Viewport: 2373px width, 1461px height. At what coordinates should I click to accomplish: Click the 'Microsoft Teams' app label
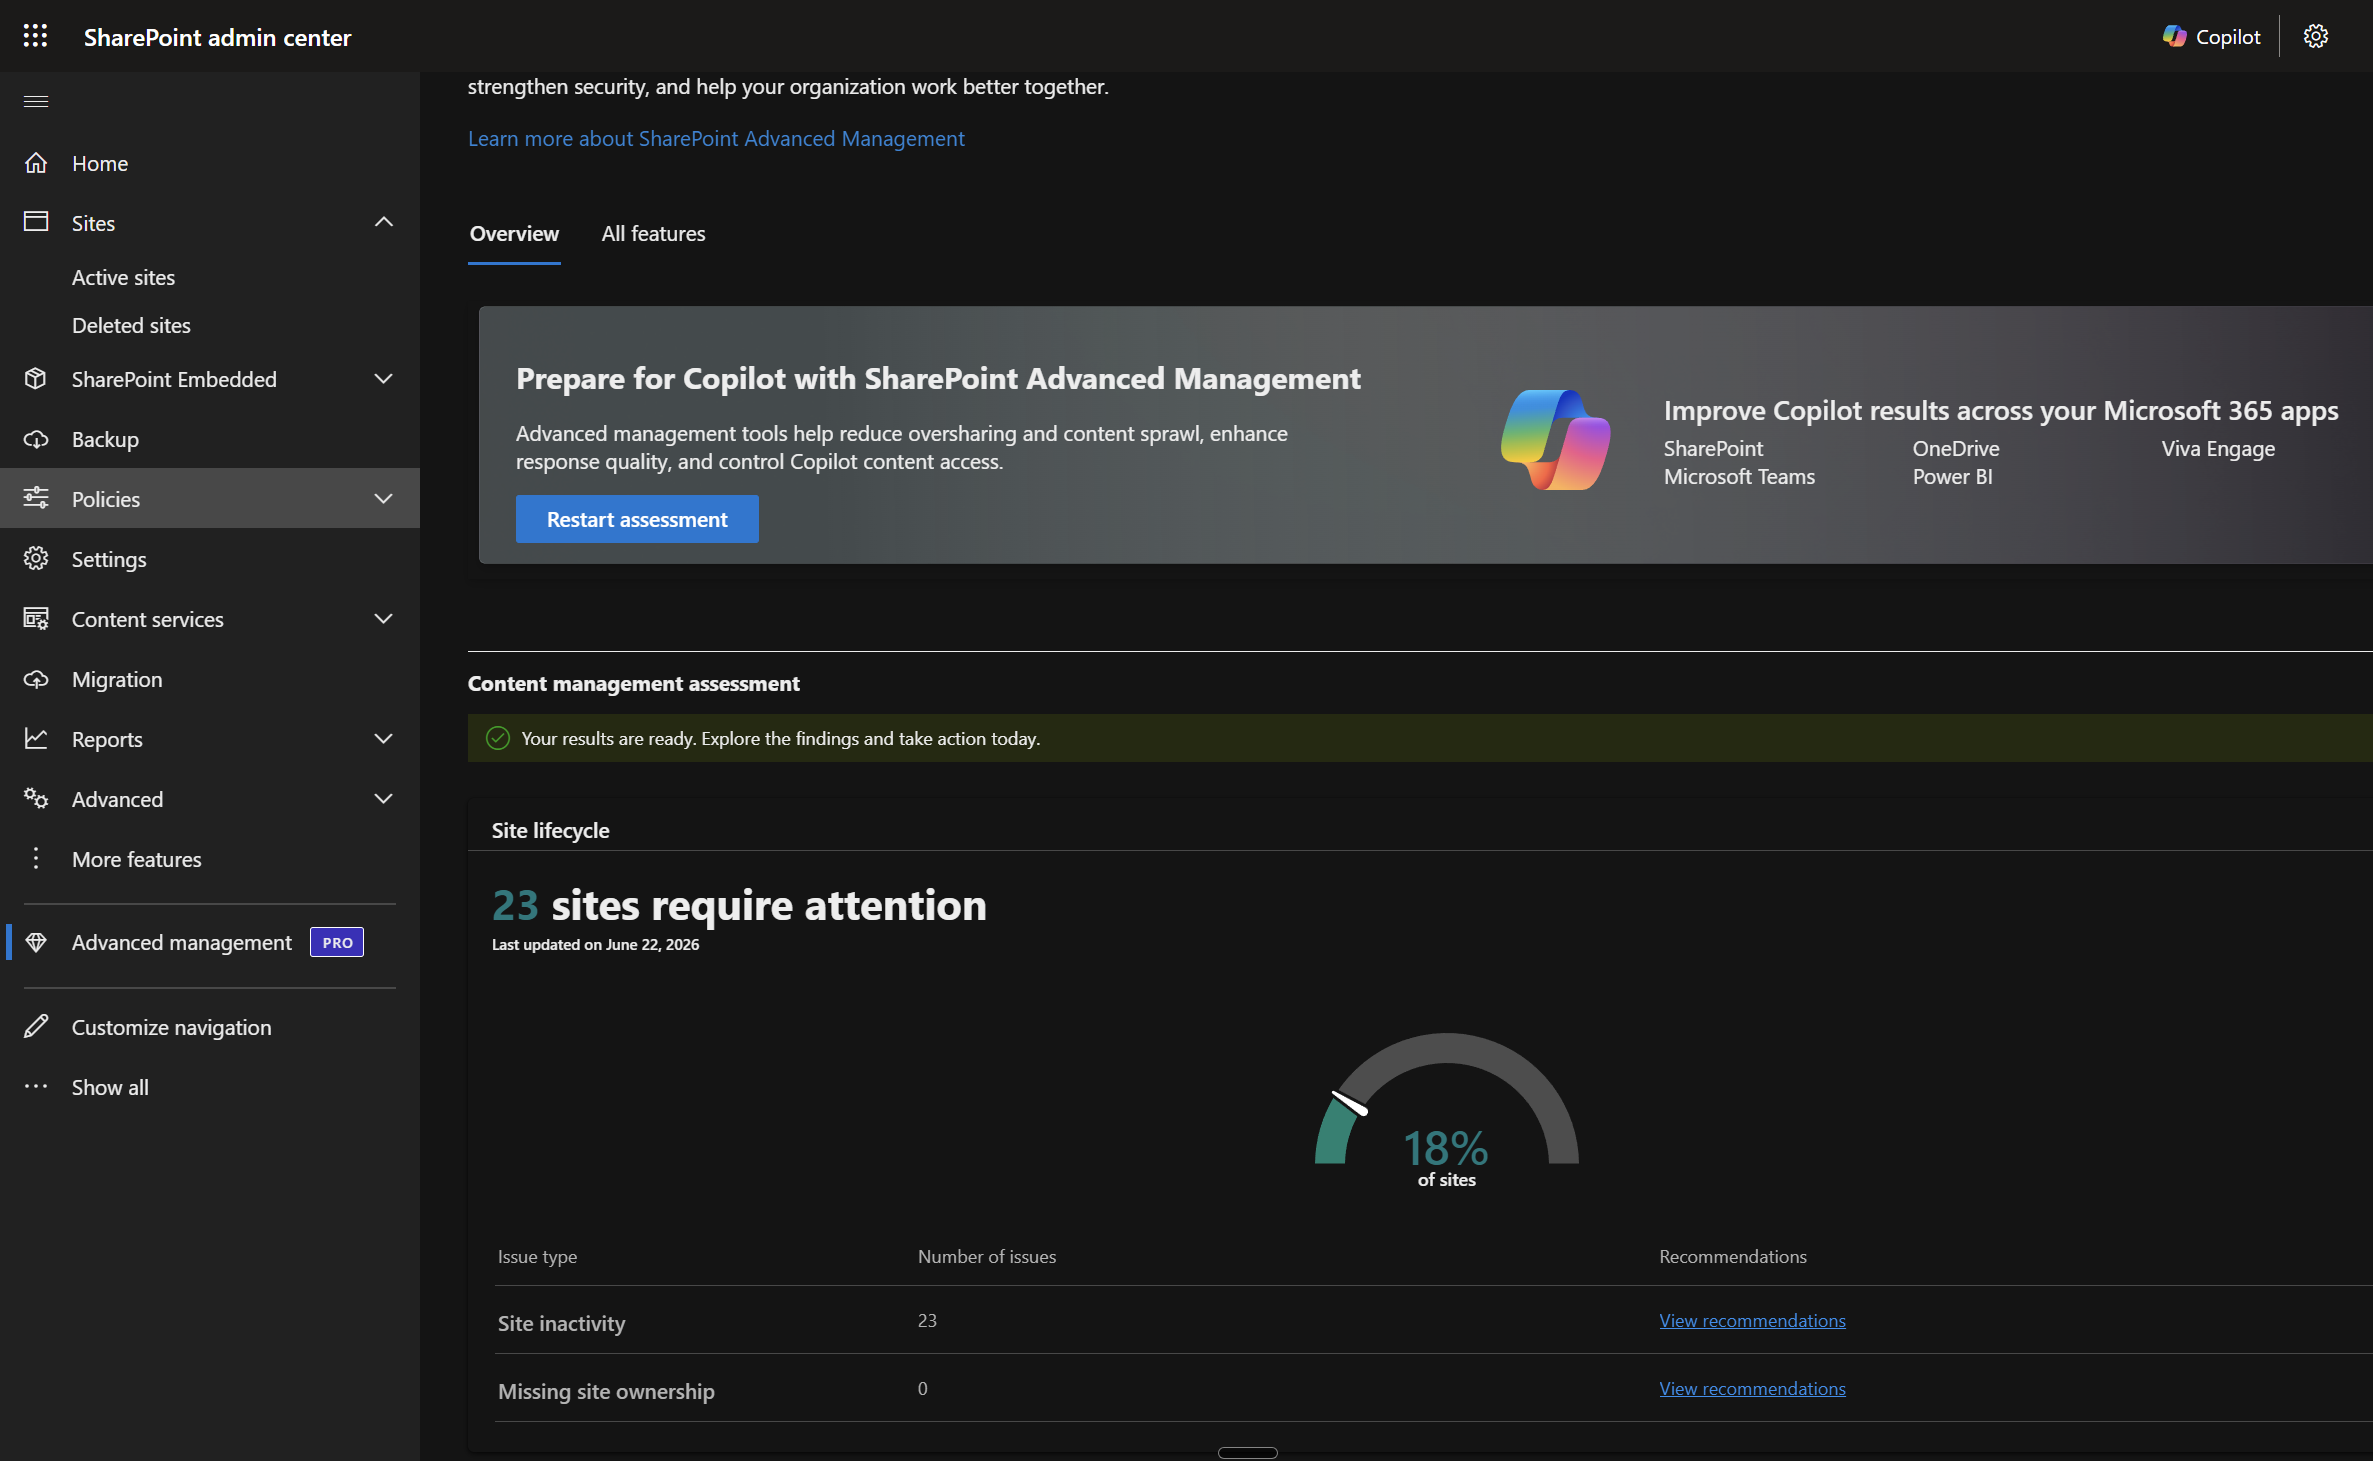click(1739, 476)
